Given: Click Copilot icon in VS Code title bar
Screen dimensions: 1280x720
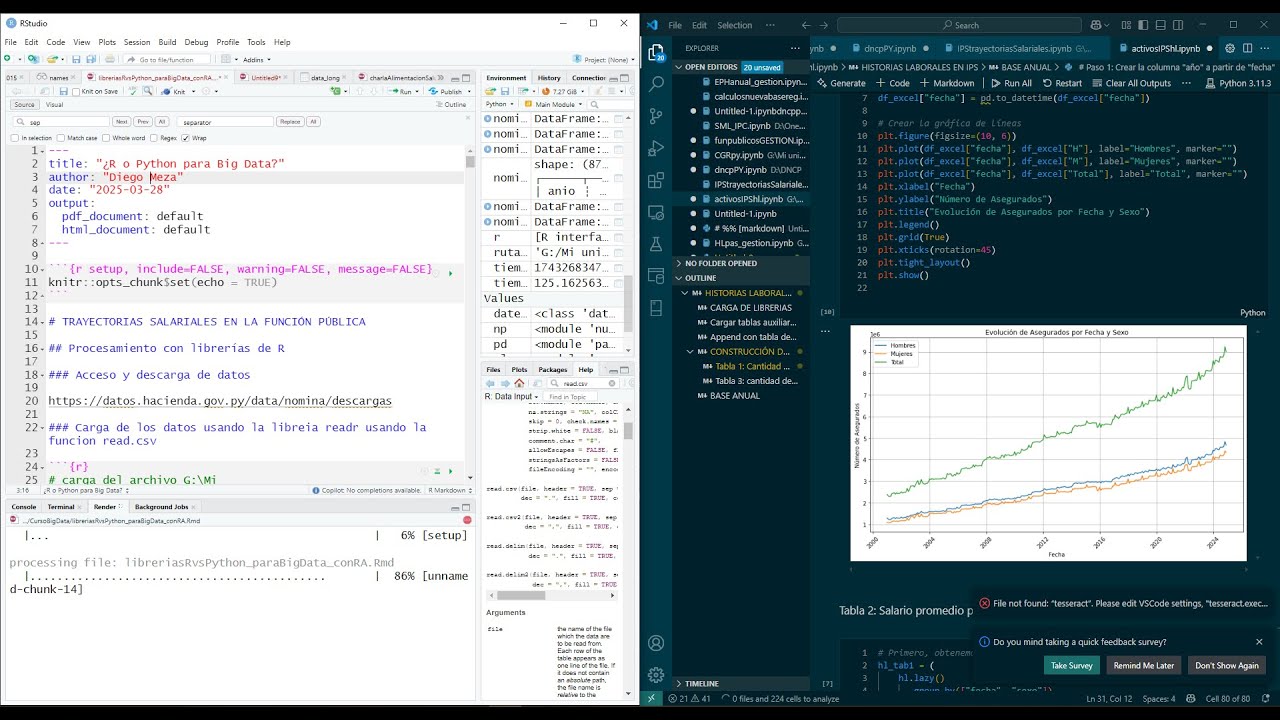Looking at the screenshot, I should (1096, 25).
